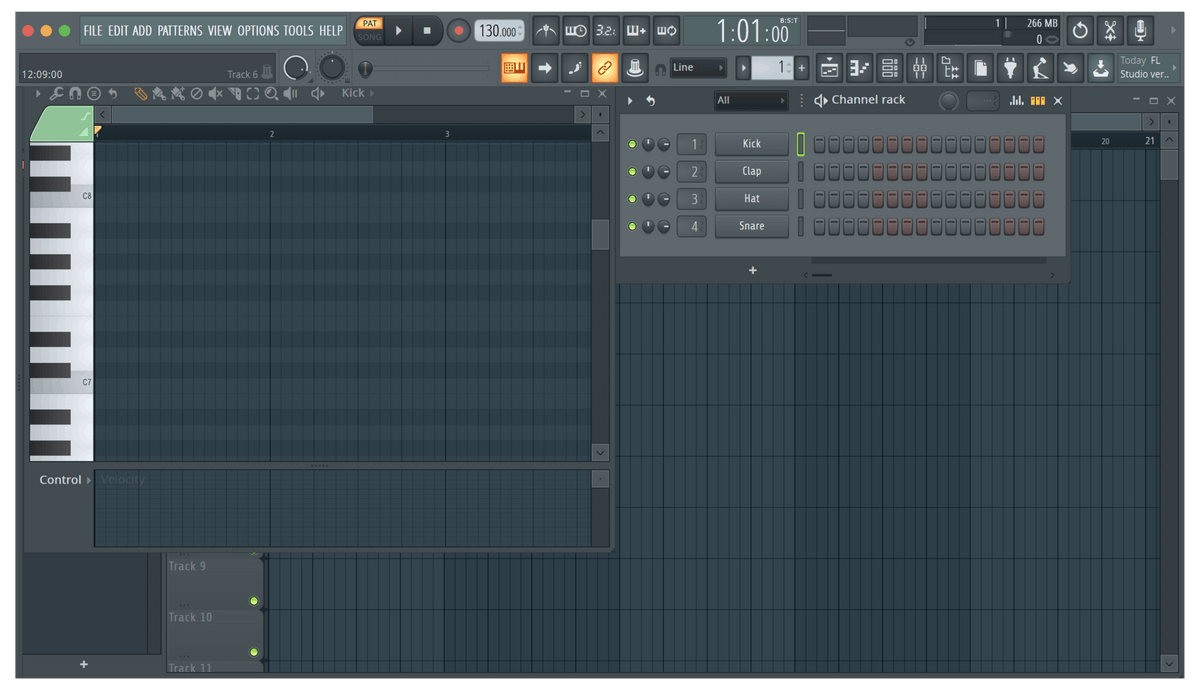Open the channel filter dropdown showing All
This screenshot has width=1200, height=698.
tap(750, 100)
